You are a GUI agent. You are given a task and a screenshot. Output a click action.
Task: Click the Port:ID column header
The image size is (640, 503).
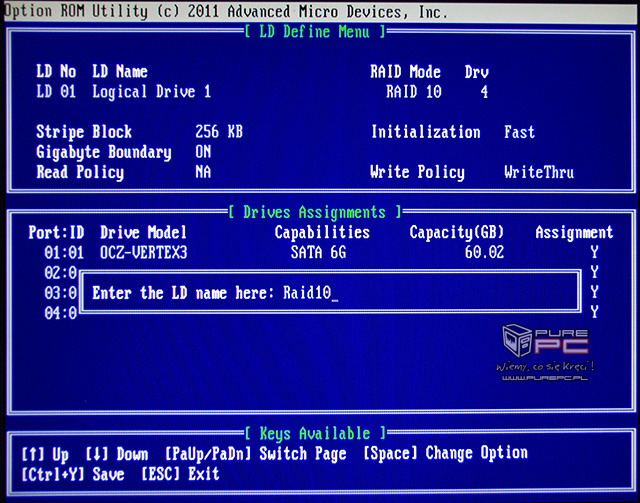click(x=56, y=233)
